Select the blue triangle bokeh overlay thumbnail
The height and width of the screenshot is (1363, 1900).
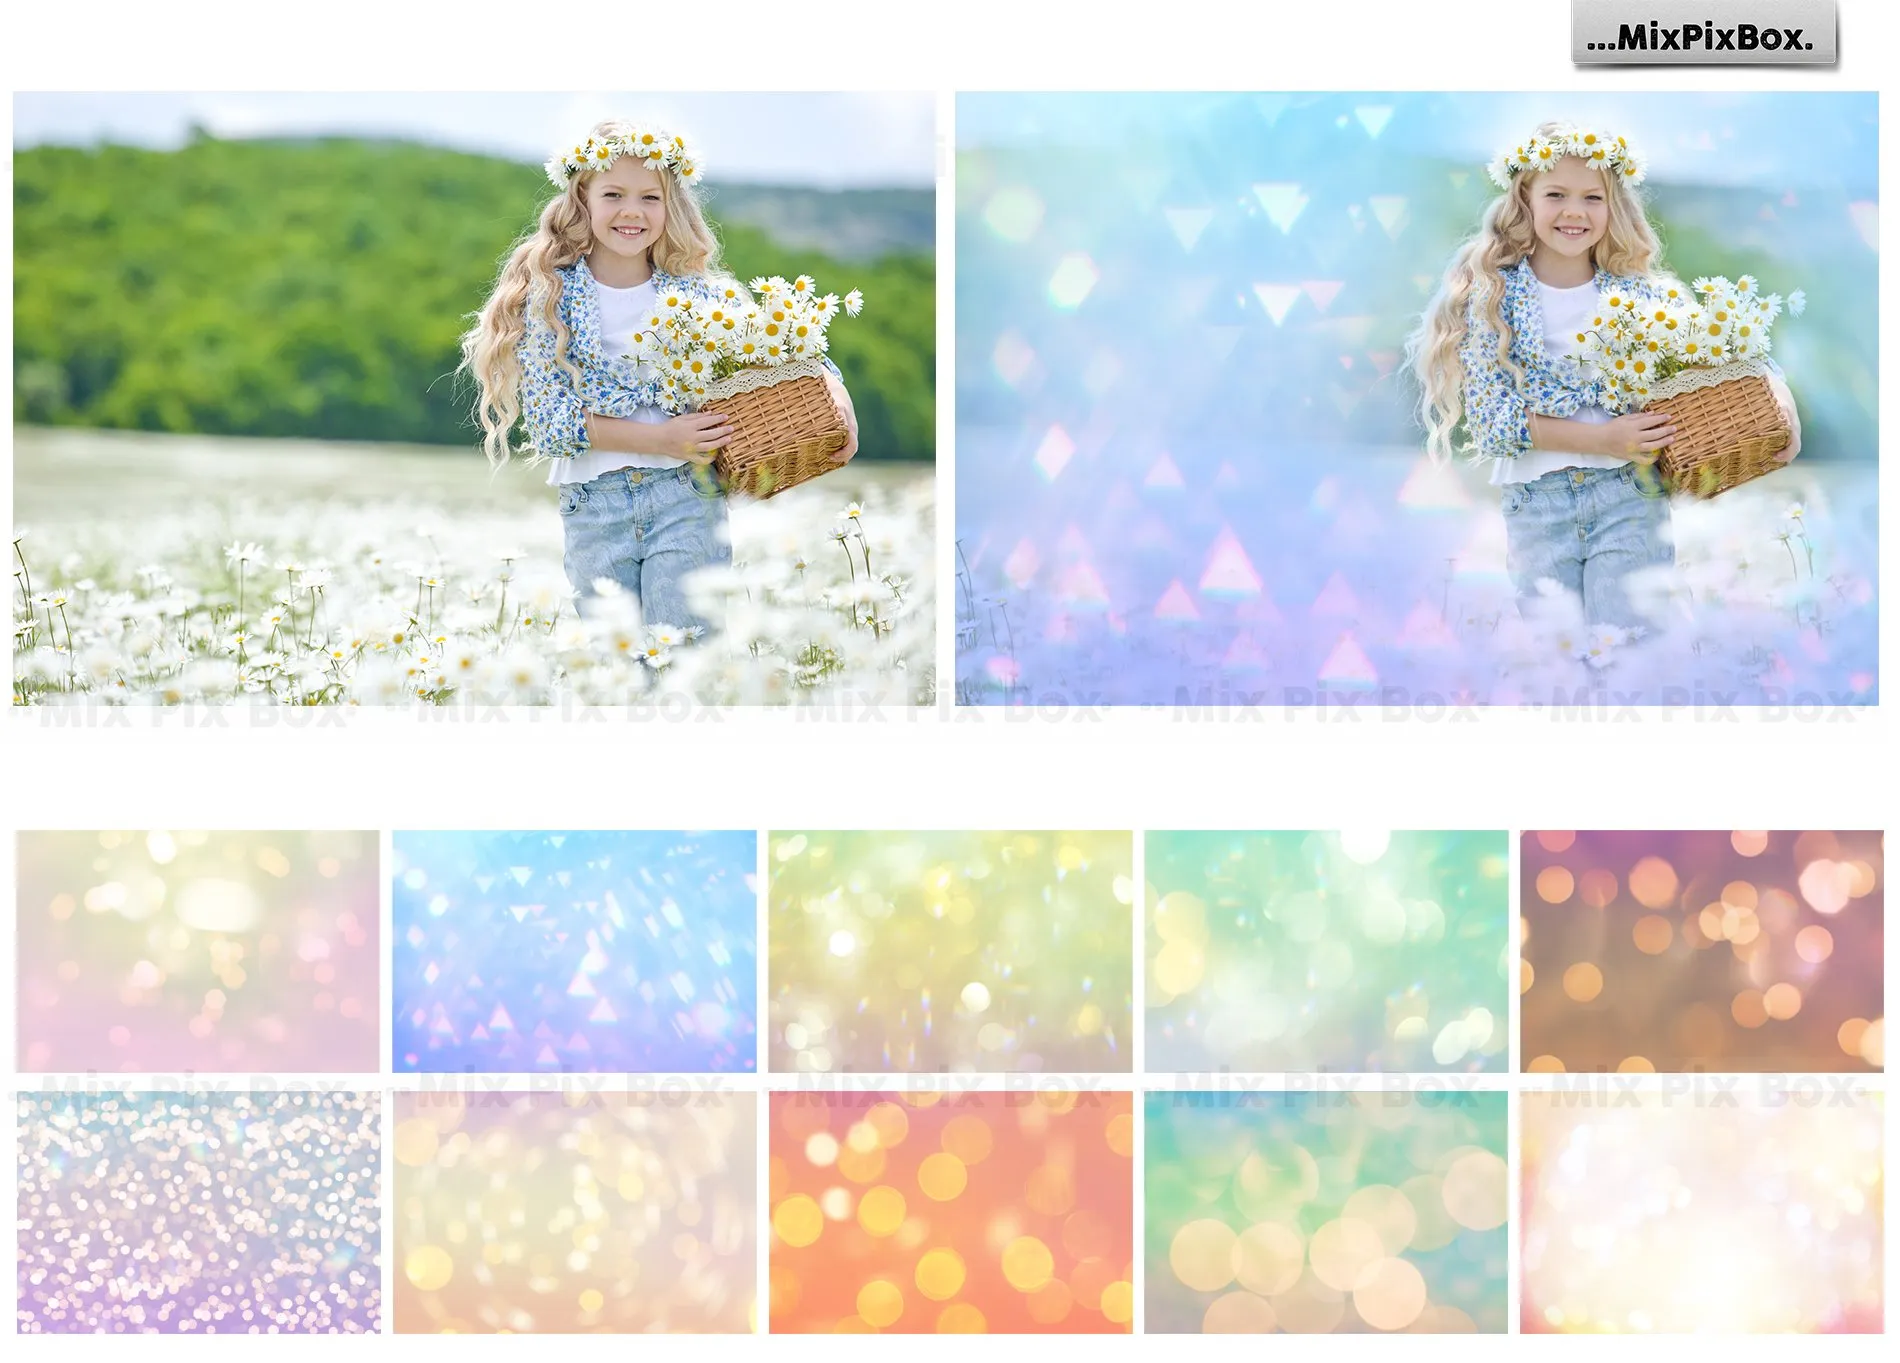[574, 951]
